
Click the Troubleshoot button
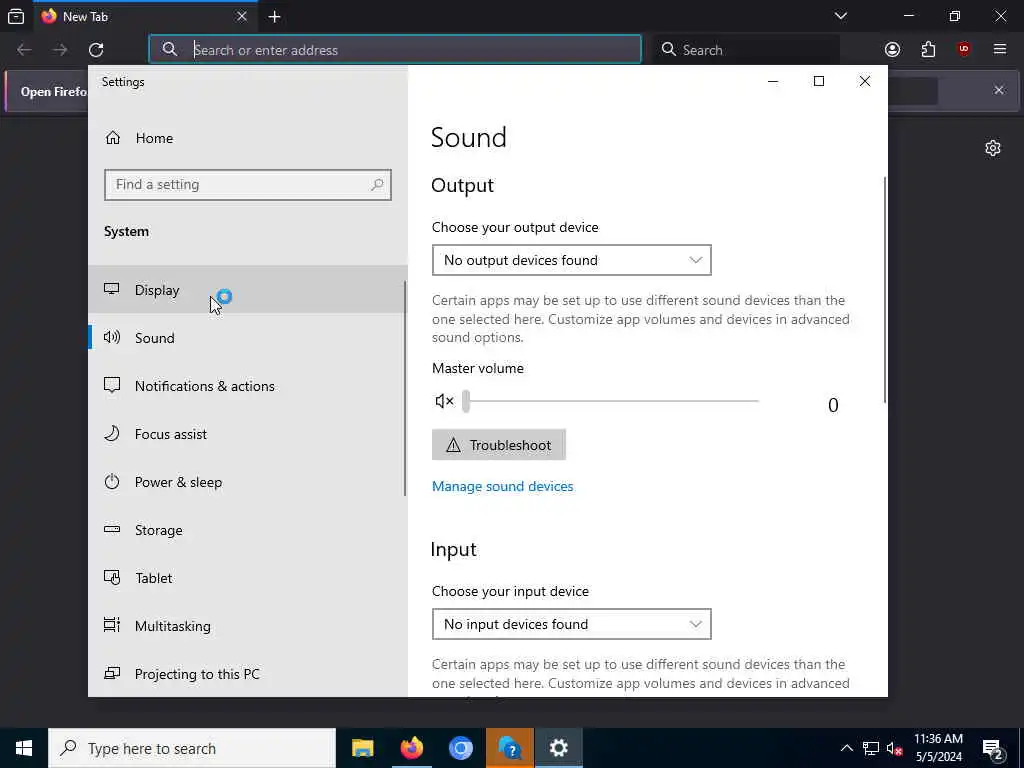(499, 445)
